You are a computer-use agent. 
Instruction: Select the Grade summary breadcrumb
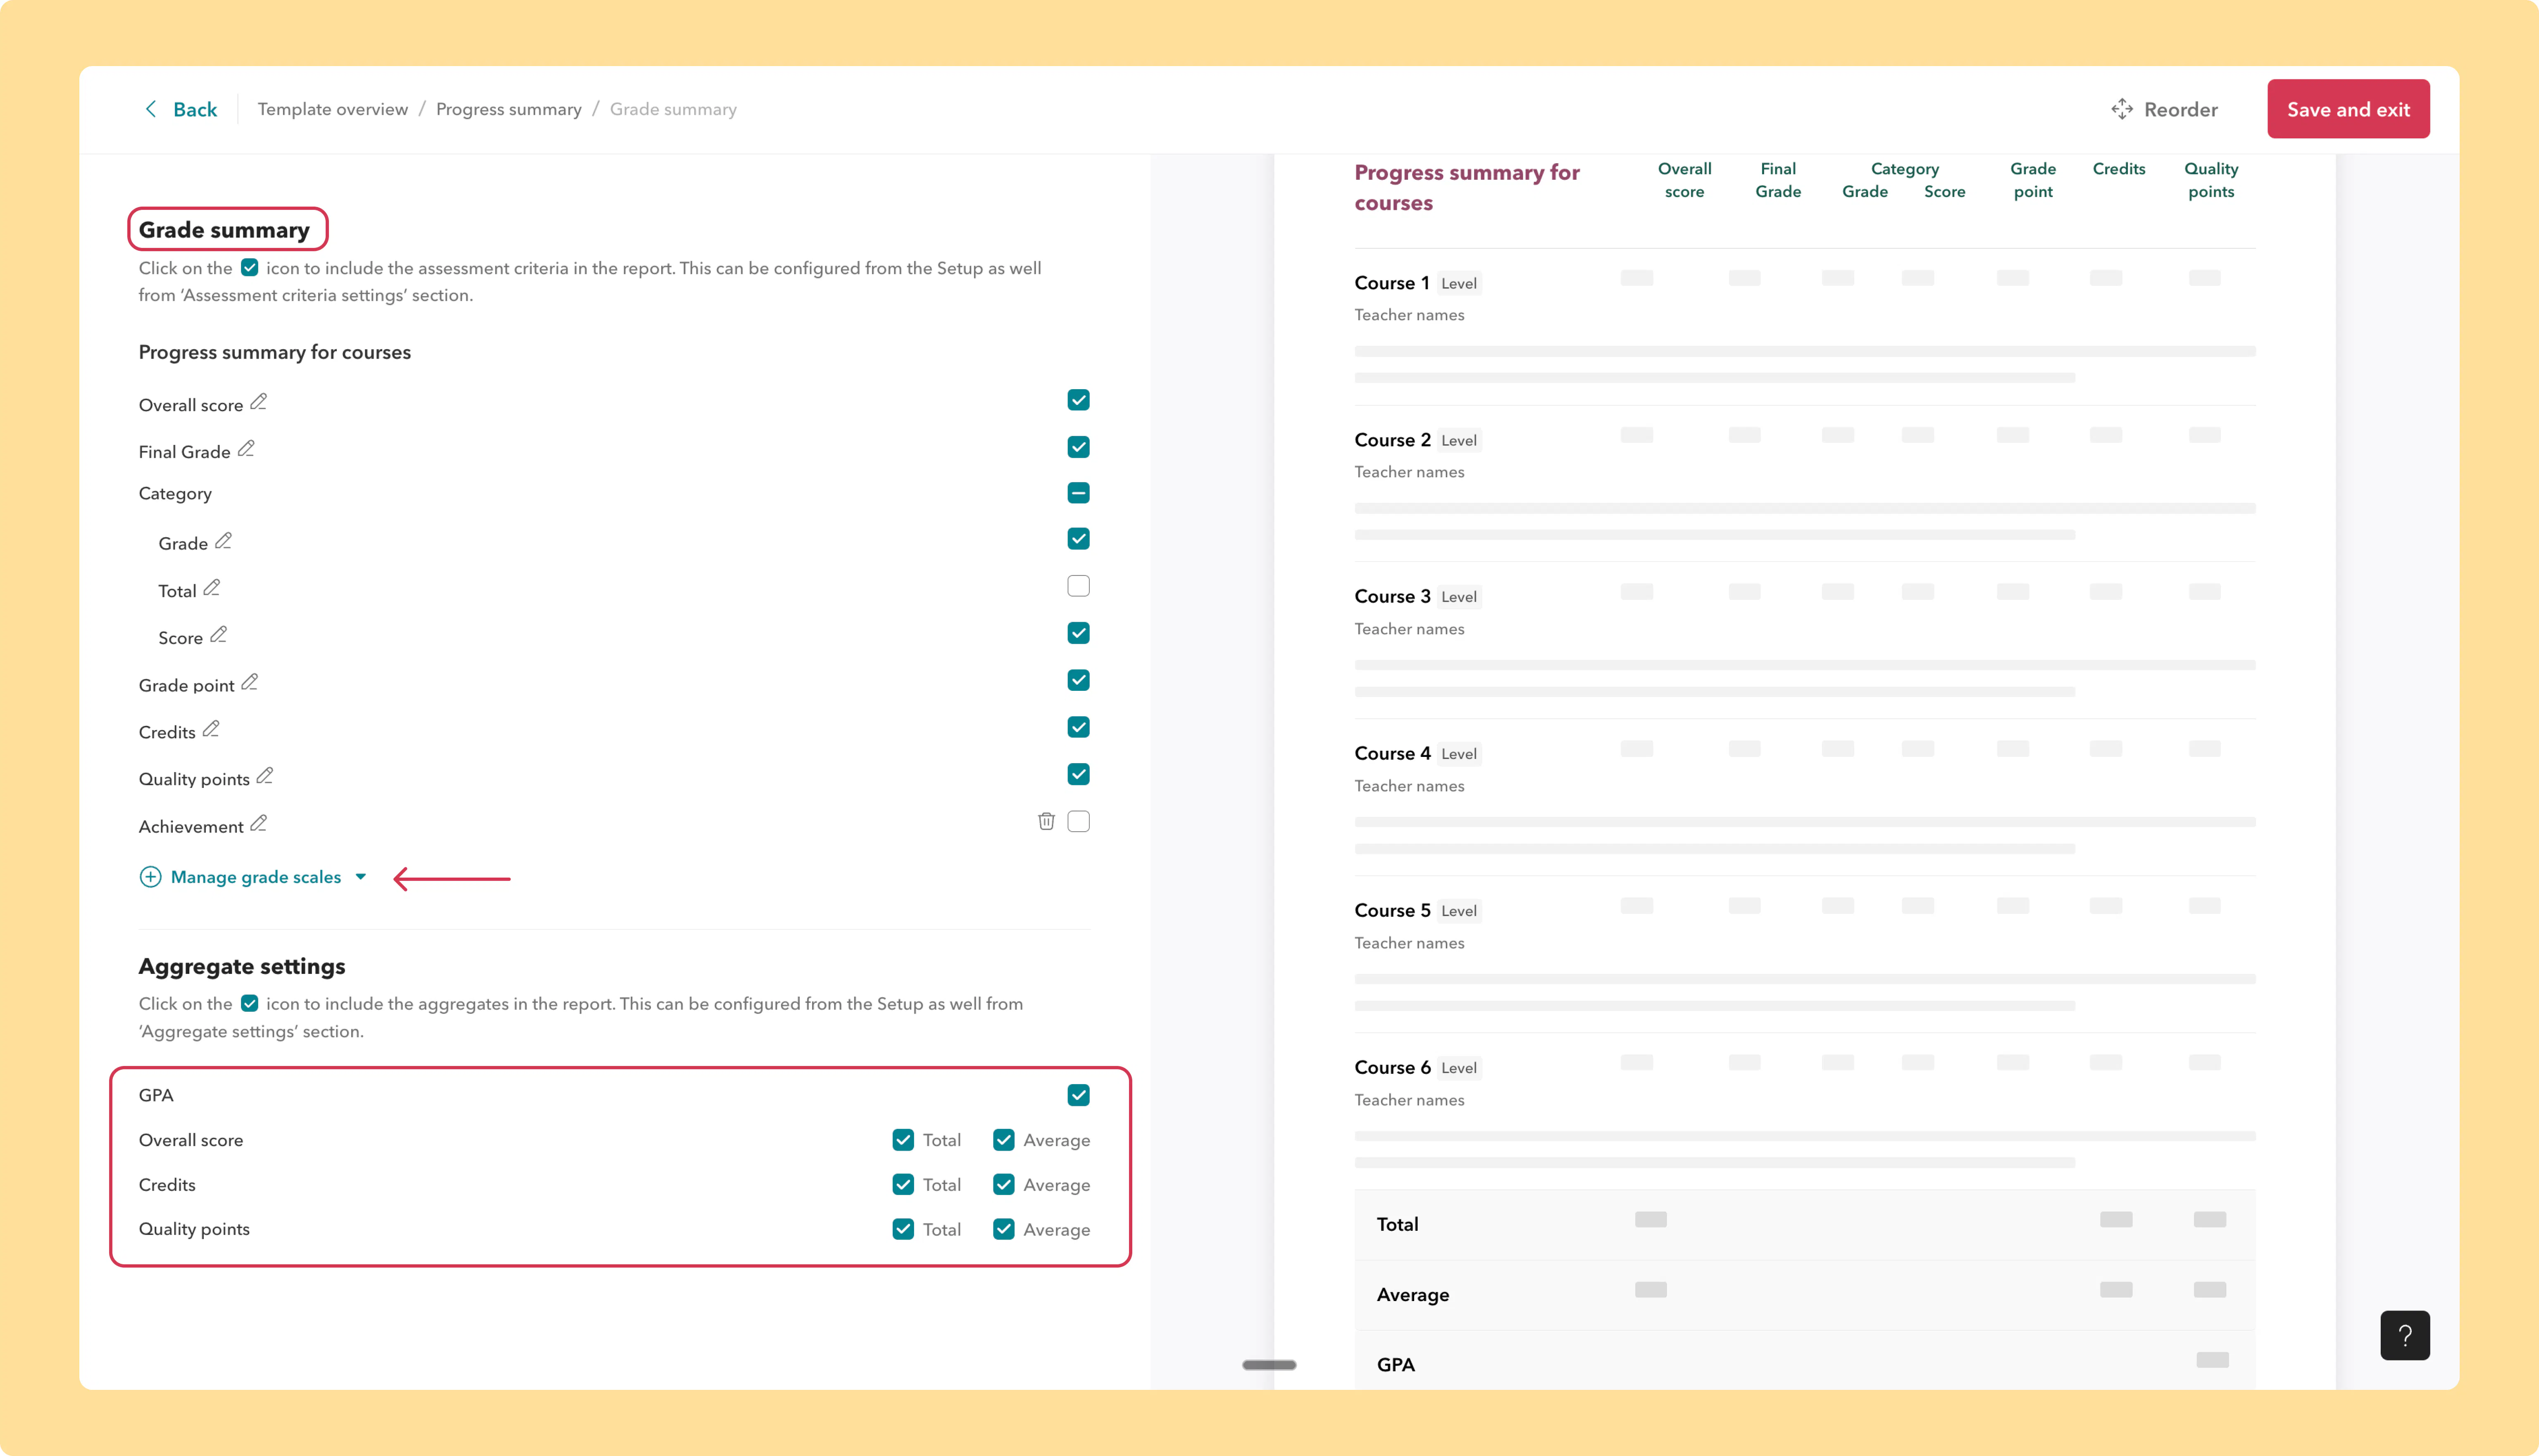pyautogui.click(x=673, y=109)
